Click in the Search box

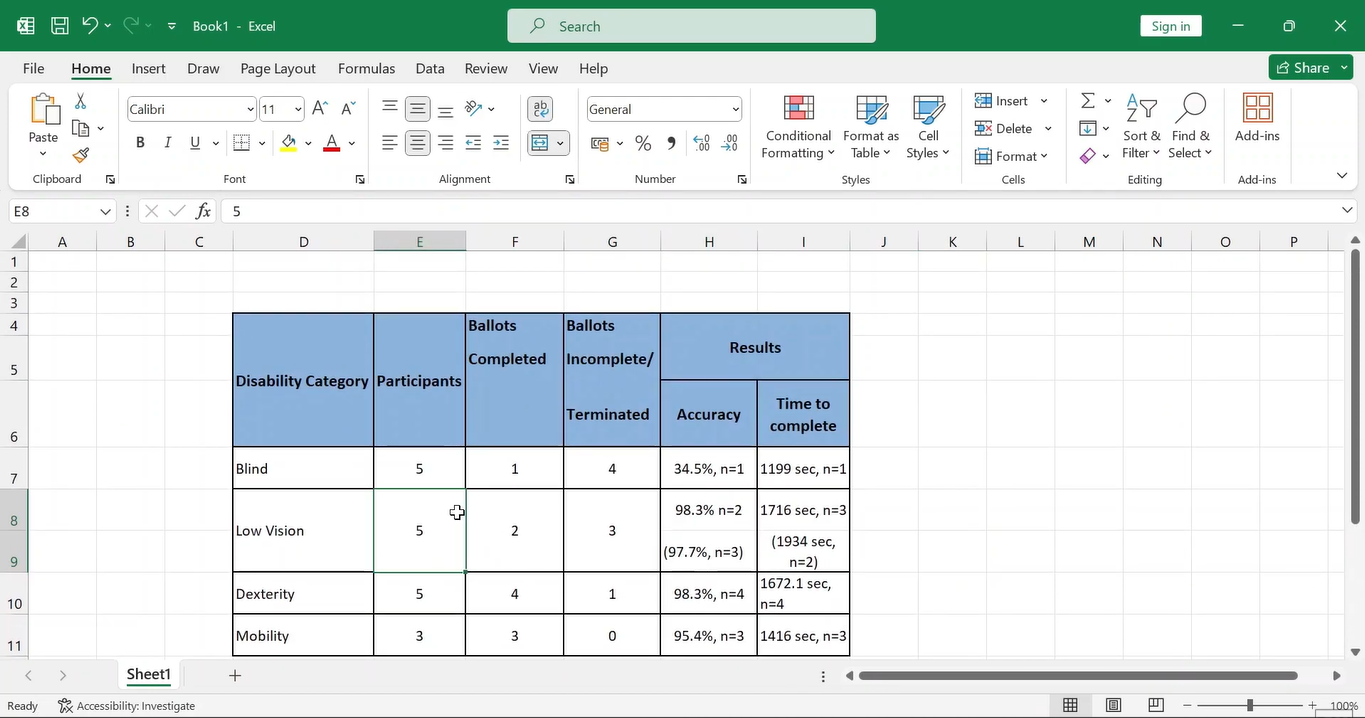pyautogui.click(x=691, y=26)
